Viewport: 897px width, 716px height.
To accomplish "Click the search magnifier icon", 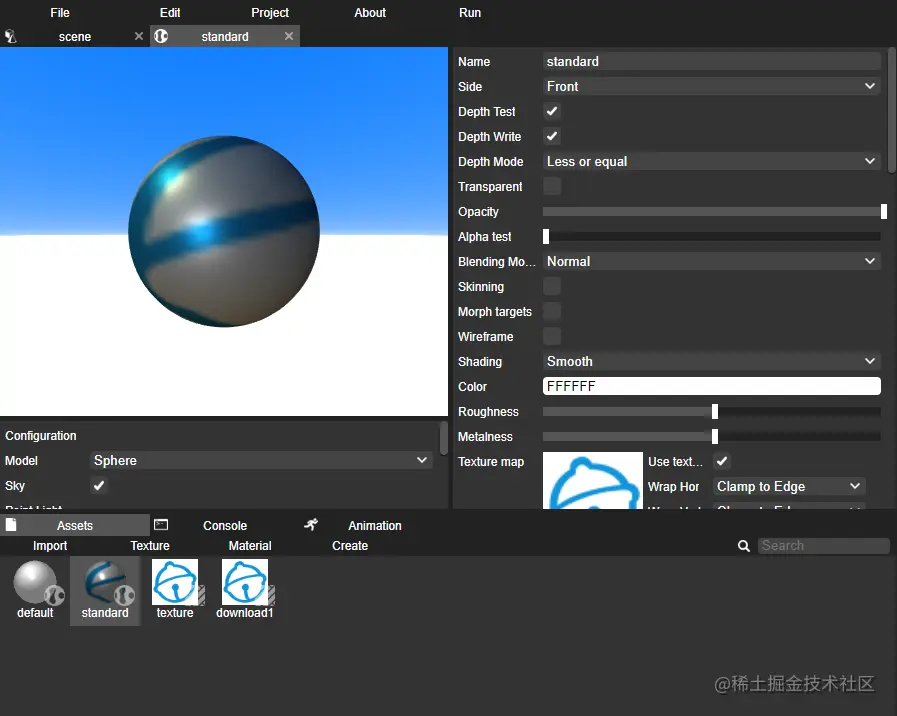I will click(744, 546).
